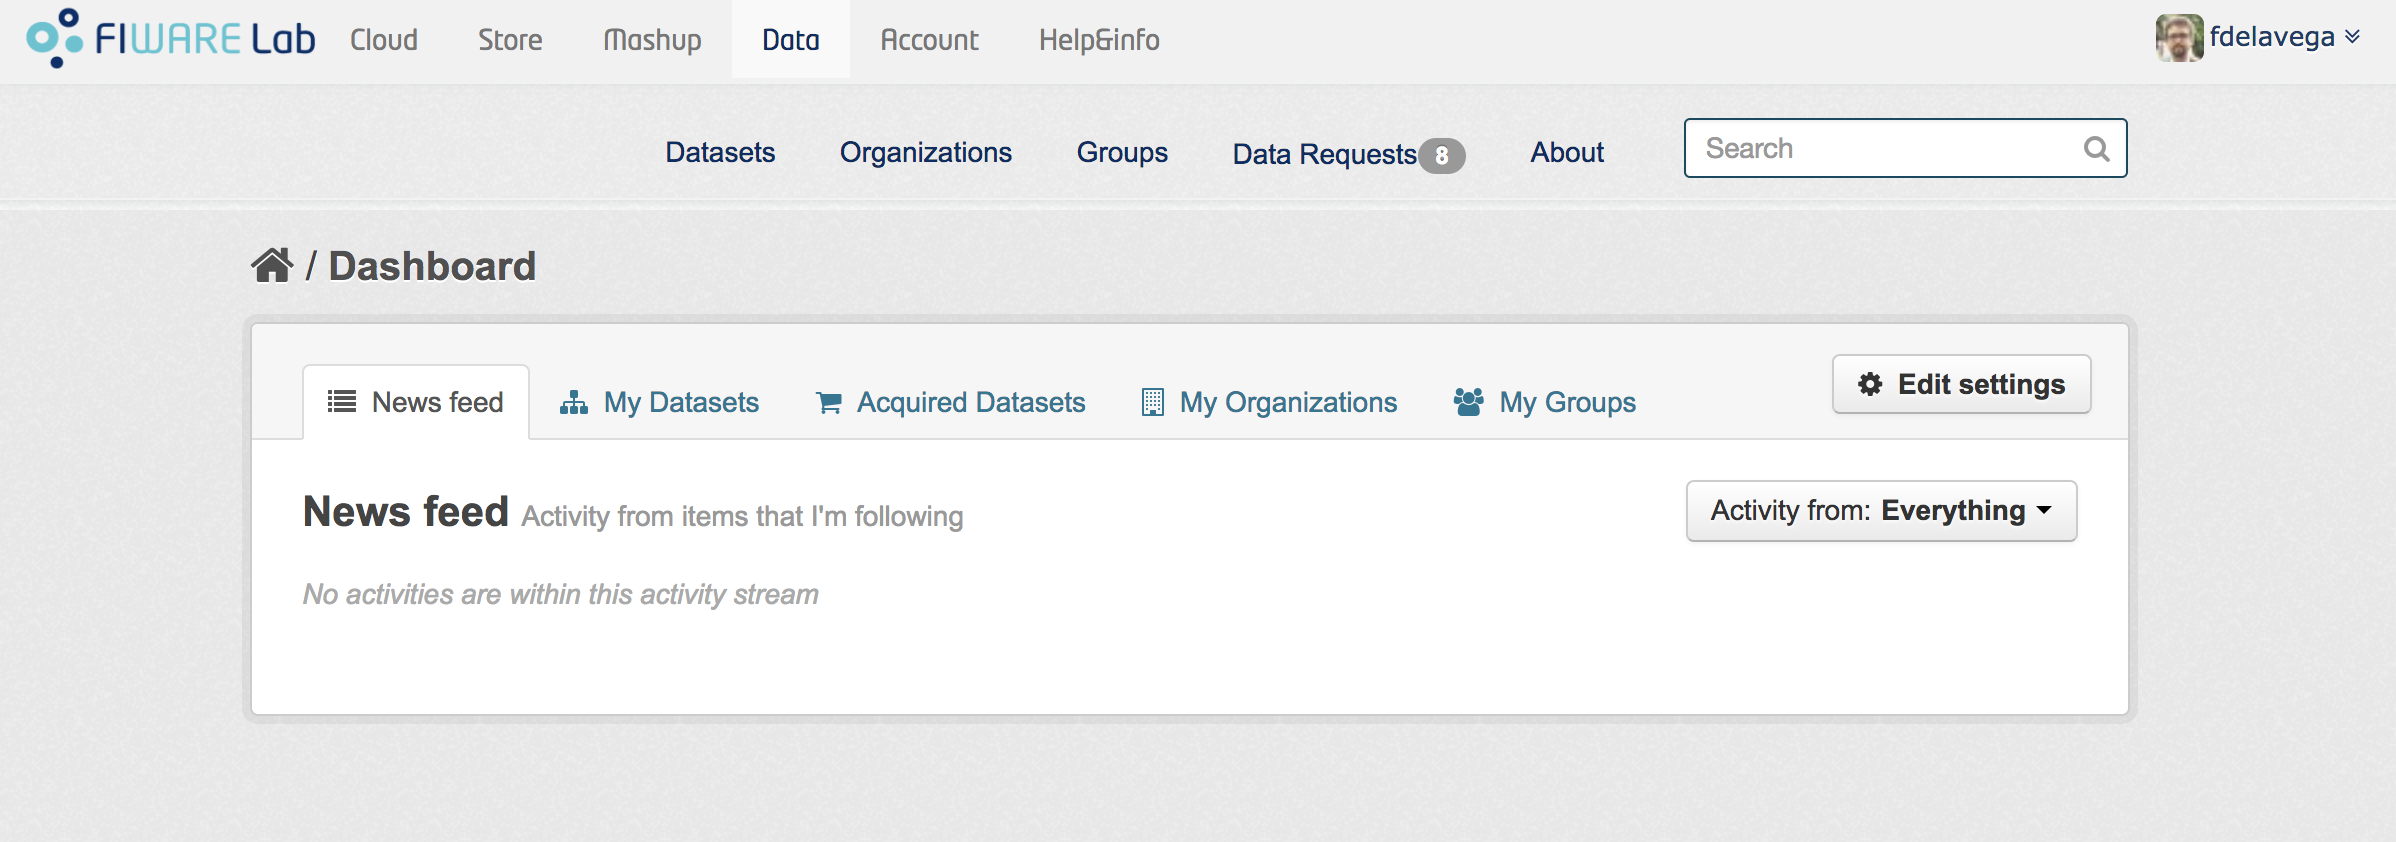Go to the Organizations page
This screenshot has width=2396, height=842.
coord(926,152)
